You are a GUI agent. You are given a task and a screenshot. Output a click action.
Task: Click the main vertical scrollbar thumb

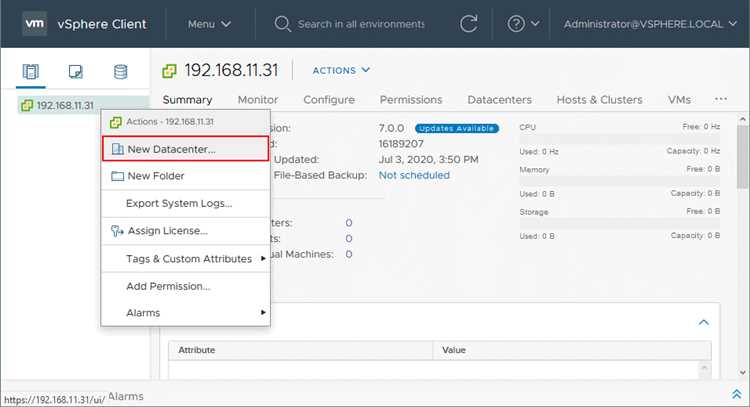[x=742, y=155]
